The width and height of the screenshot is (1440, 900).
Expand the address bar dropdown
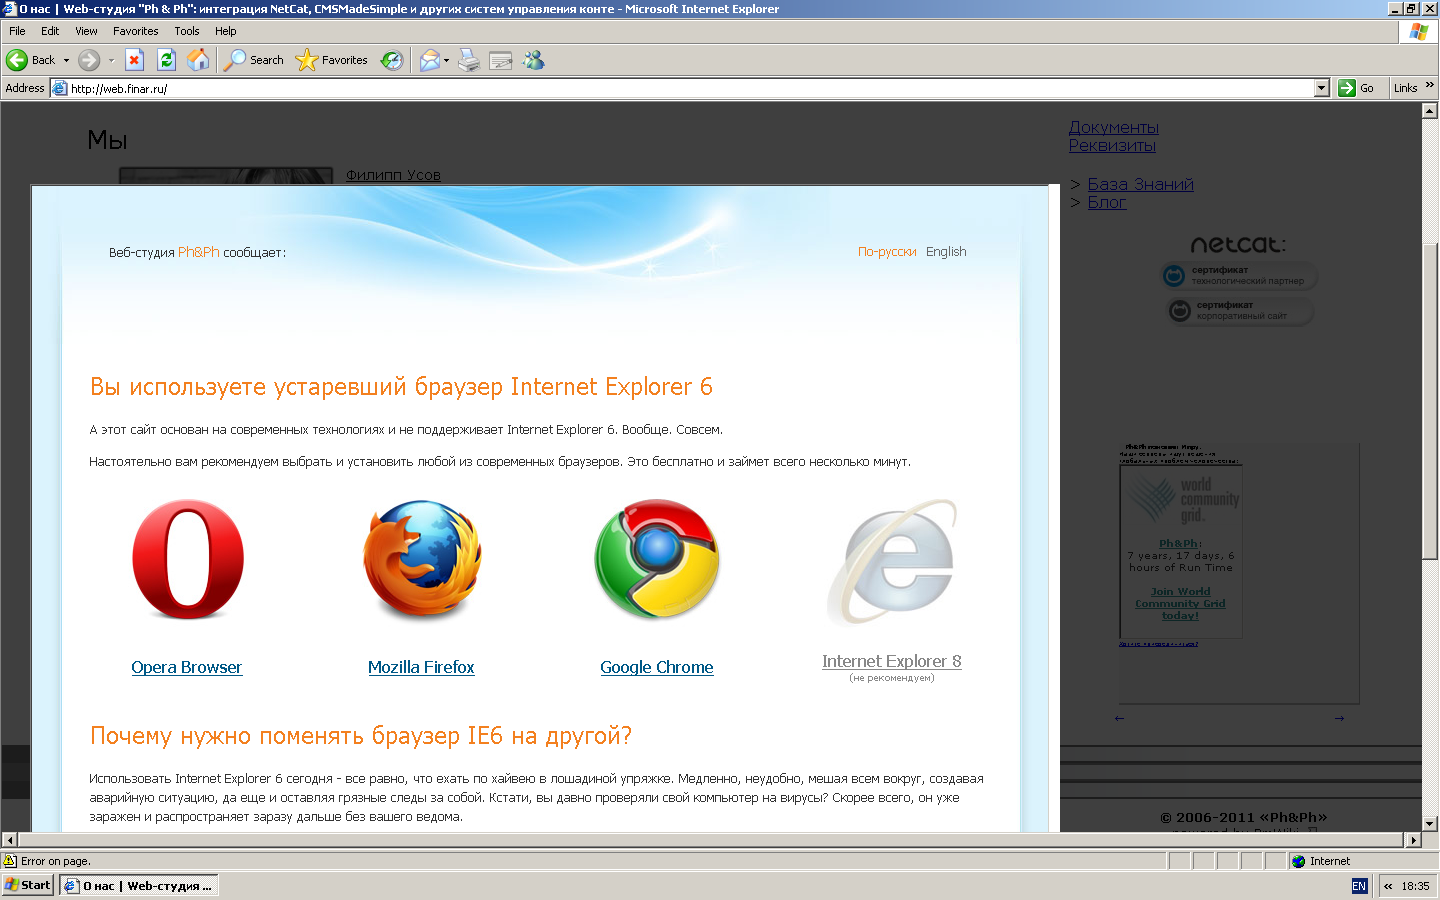[1321, 88]
